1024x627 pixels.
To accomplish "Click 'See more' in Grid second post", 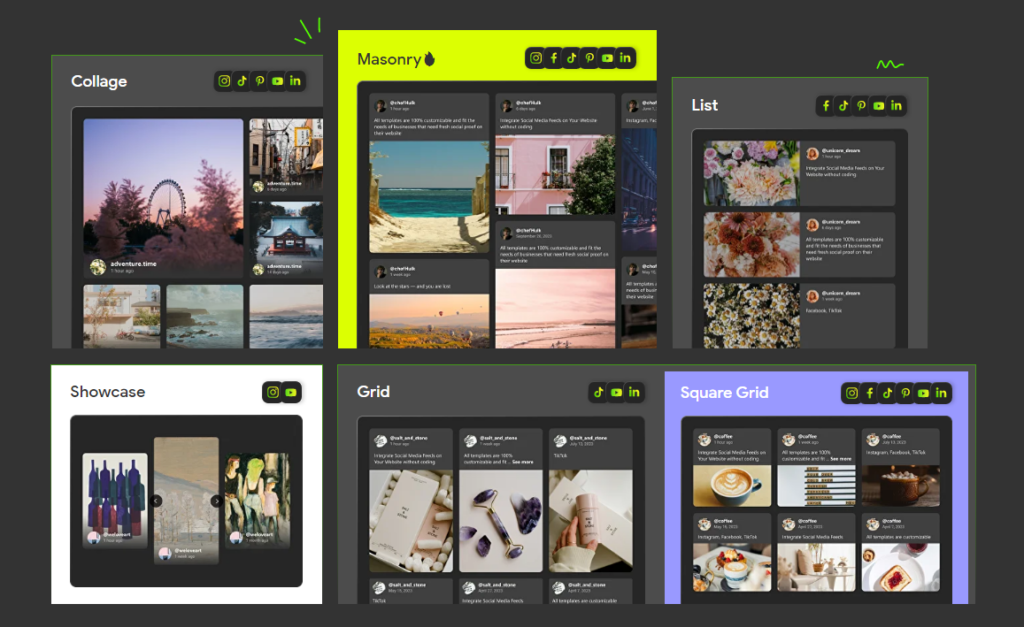I will [x=522, y=462].
